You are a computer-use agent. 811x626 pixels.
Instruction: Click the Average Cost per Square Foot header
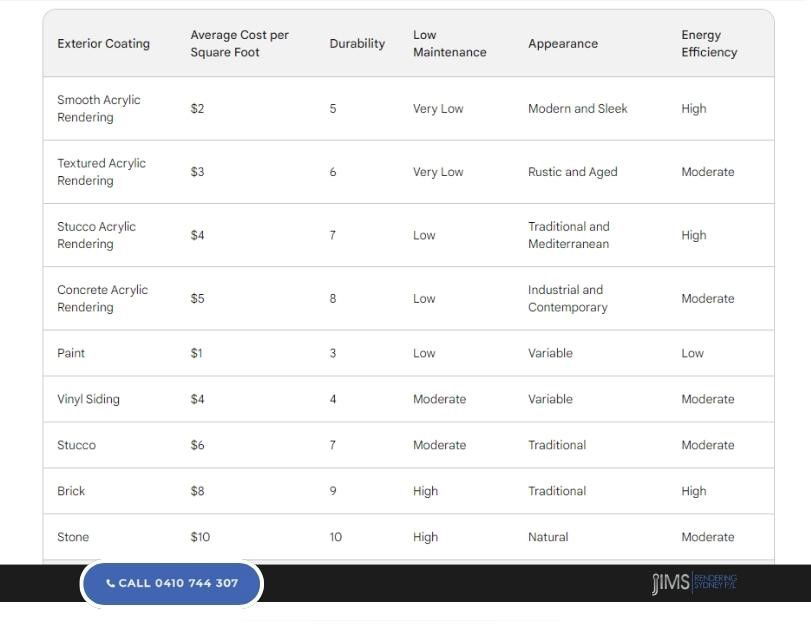239,43
